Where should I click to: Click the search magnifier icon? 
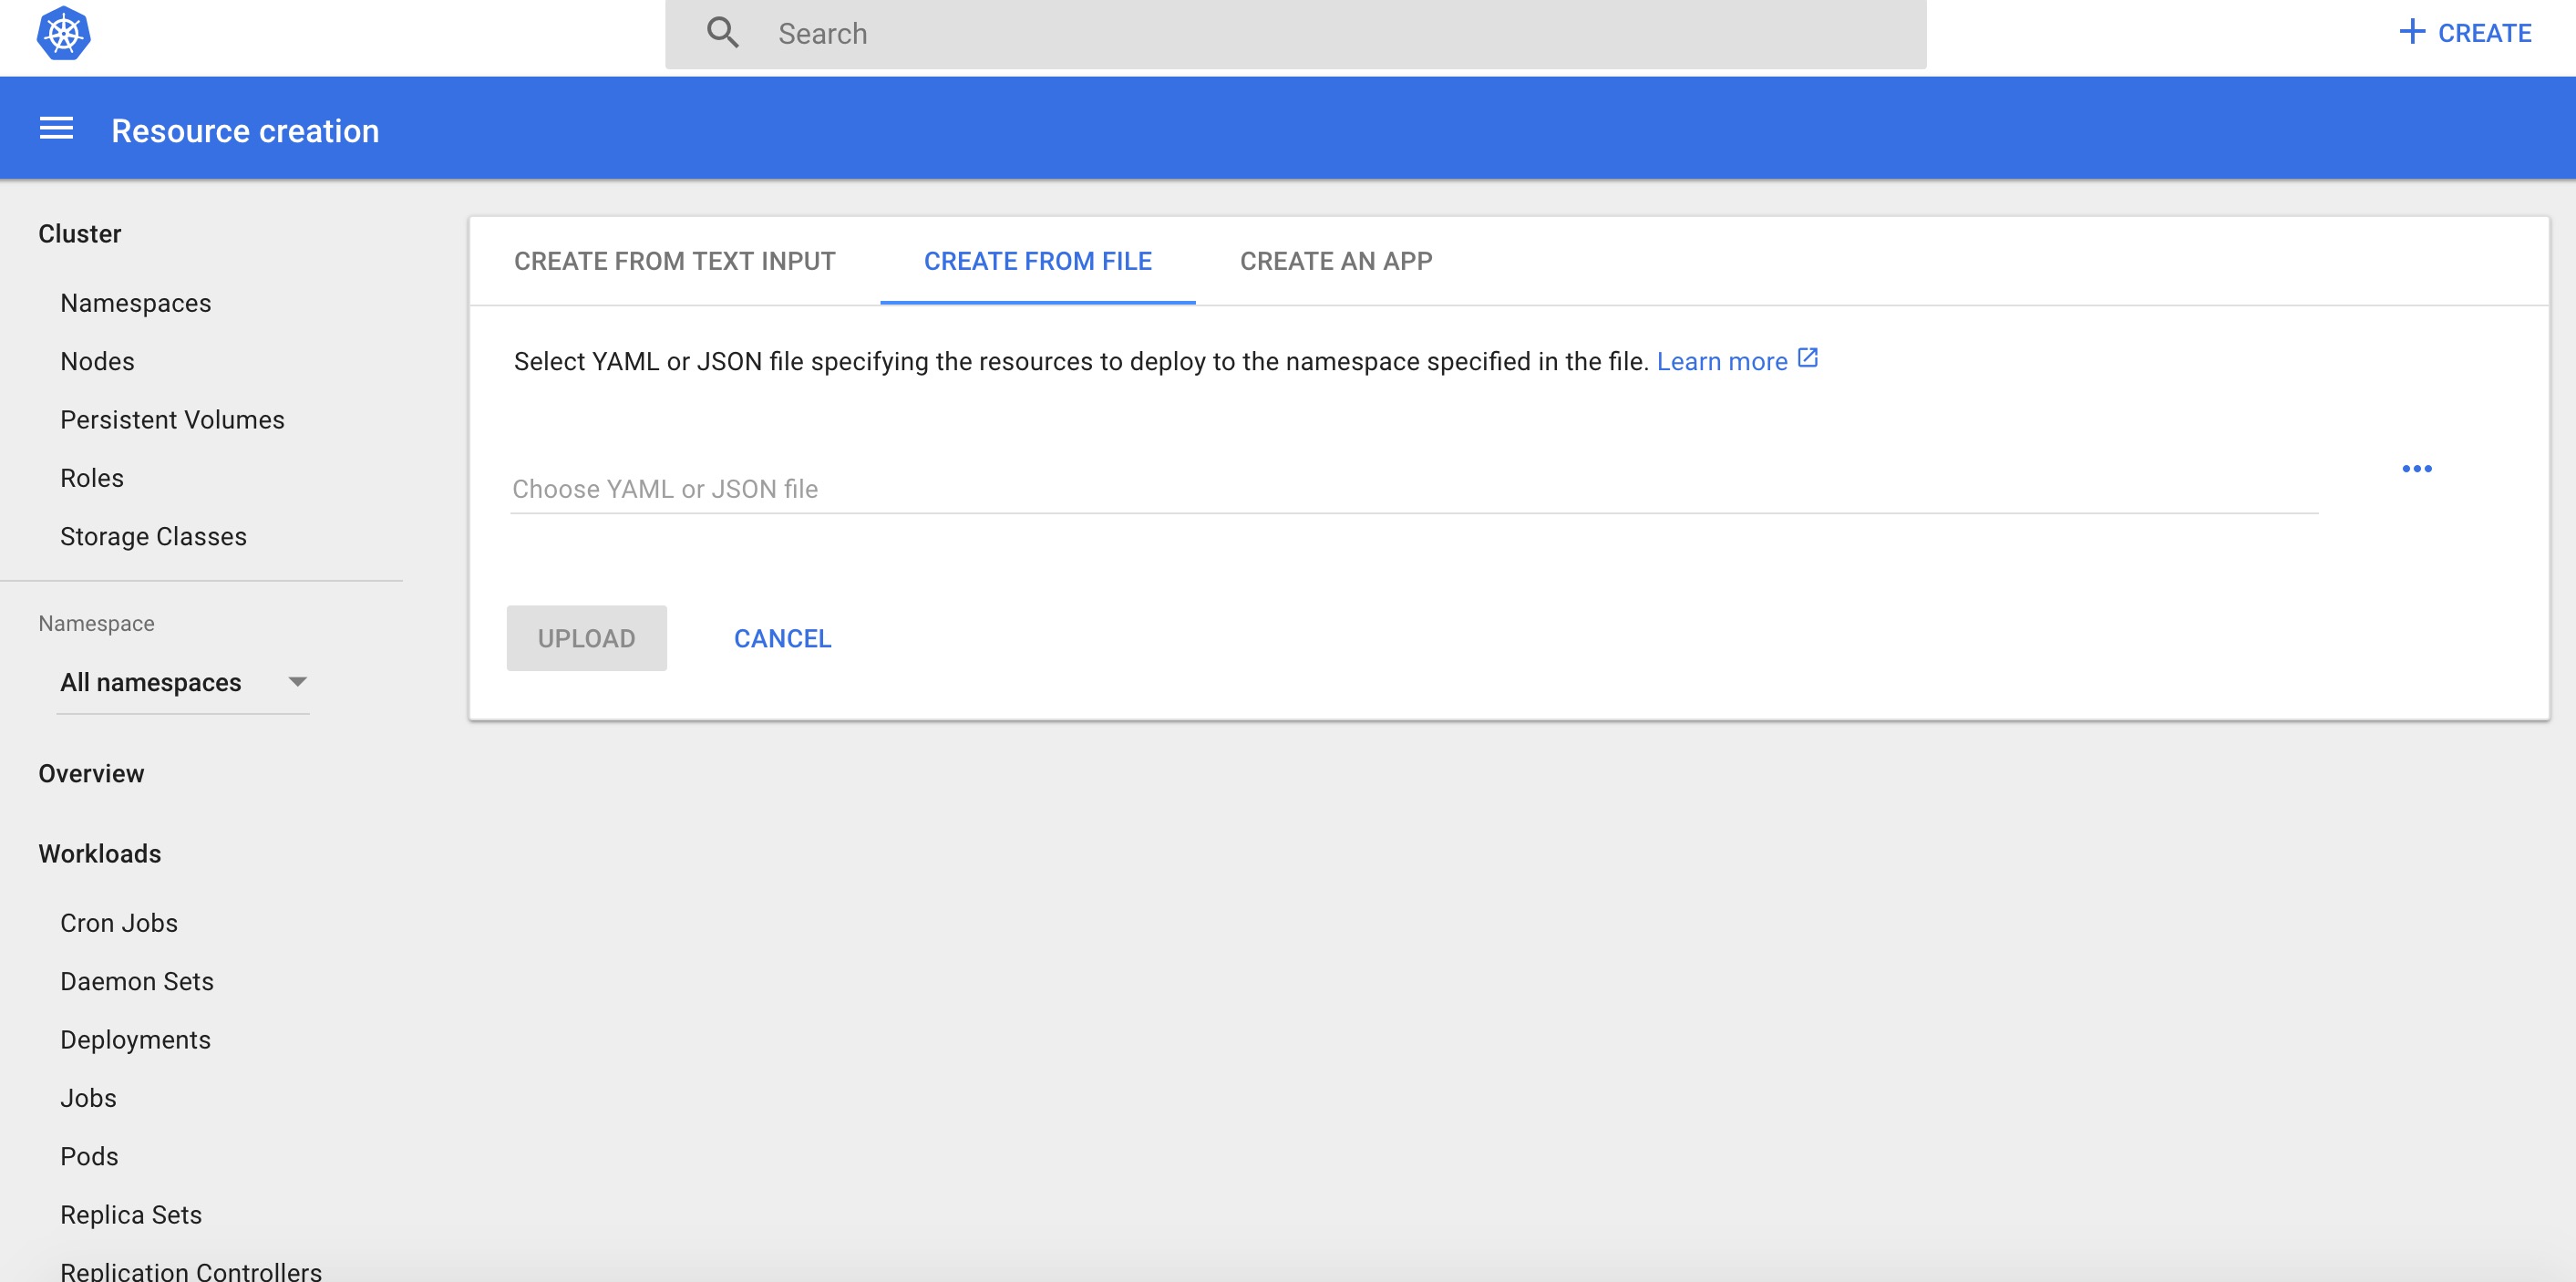(x=723, y=33)
